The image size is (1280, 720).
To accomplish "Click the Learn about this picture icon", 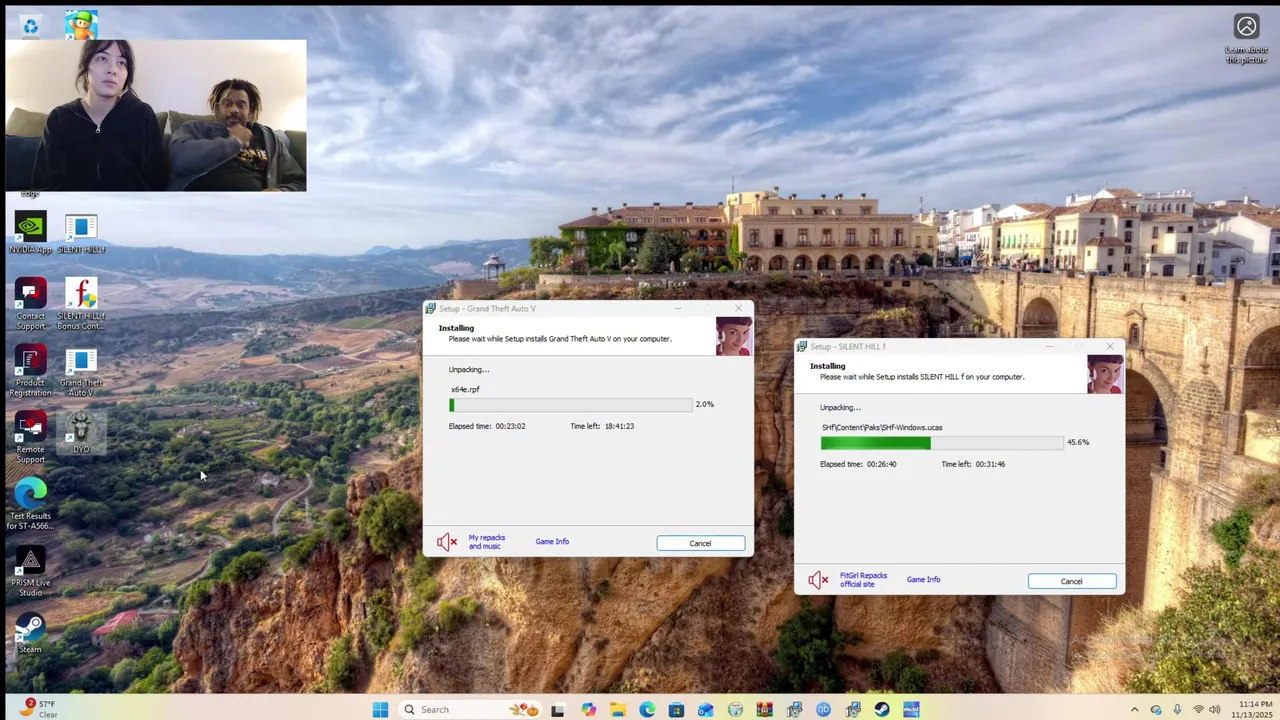I will [x=1246, y=38].
